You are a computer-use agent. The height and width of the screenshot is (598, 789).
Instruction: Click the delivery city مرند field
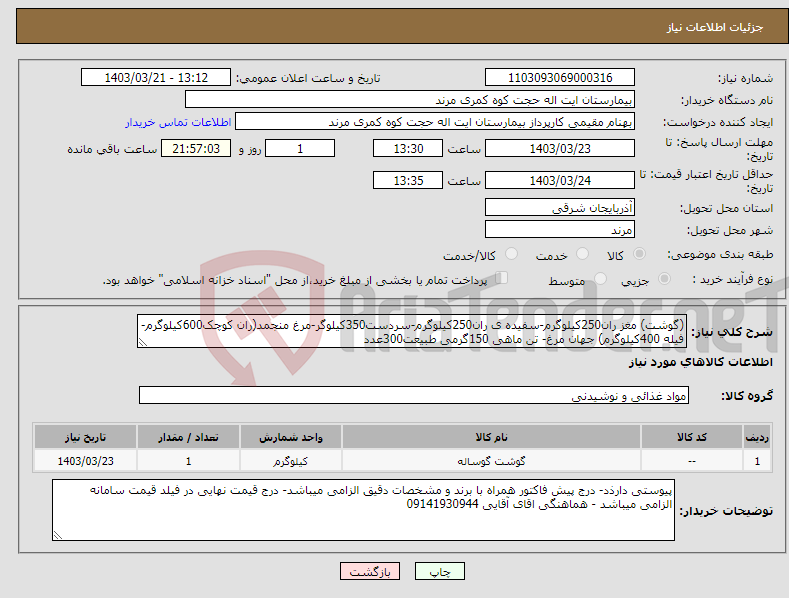point(560,230)
